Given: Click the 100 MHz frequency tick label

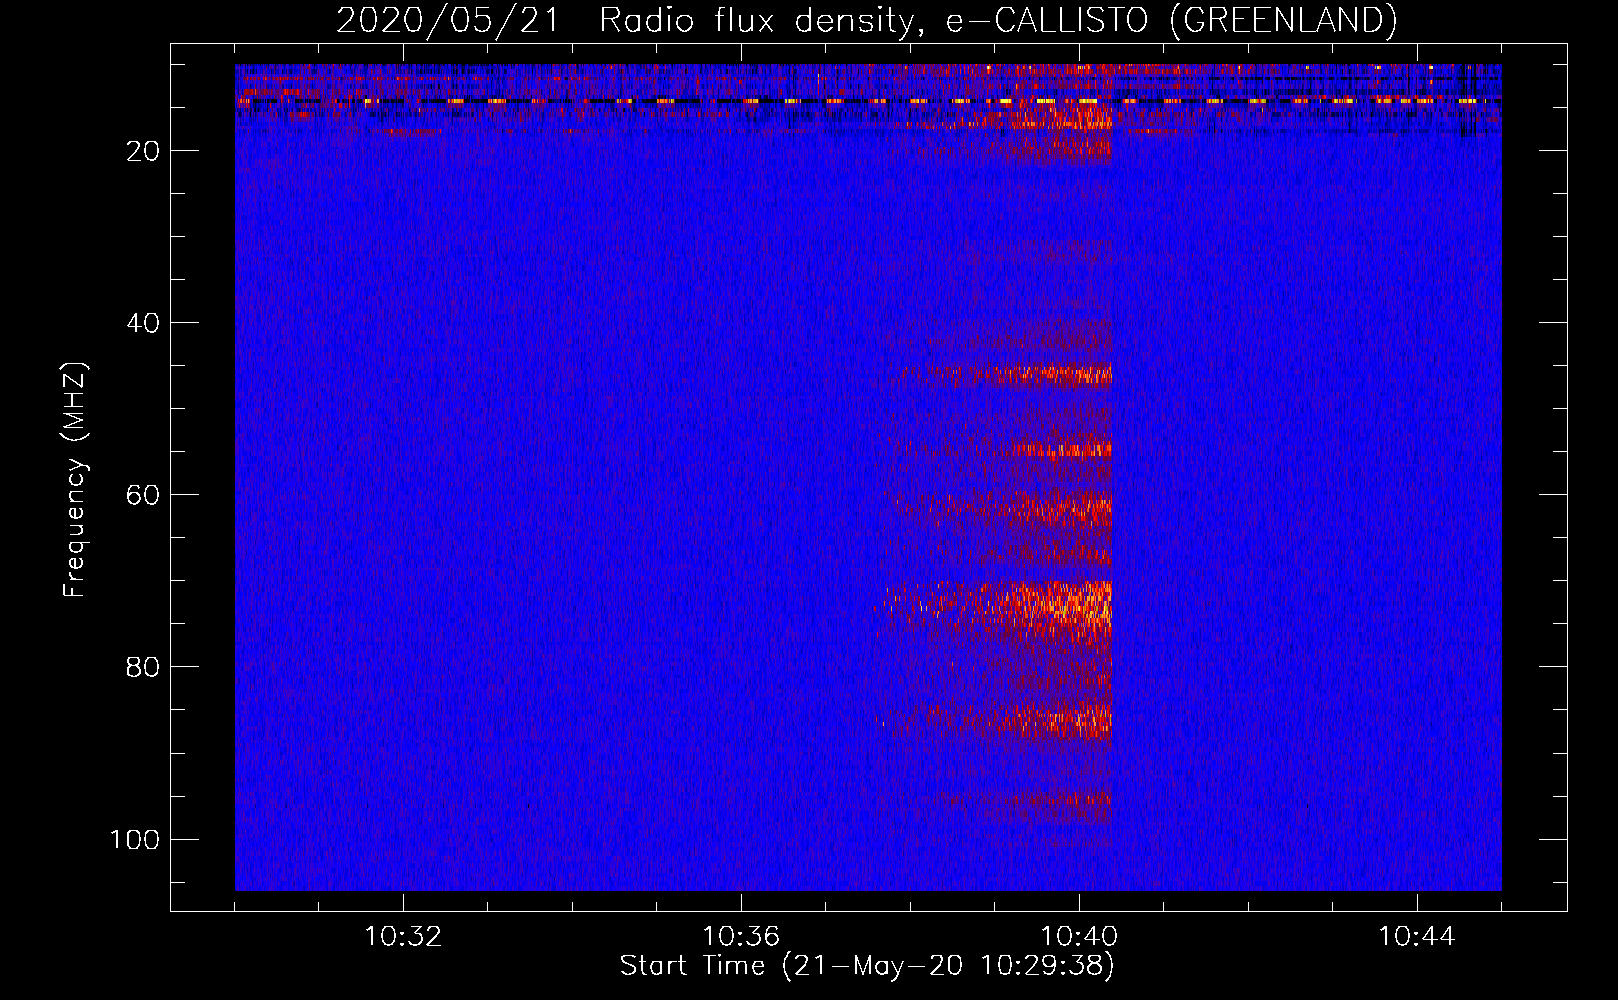Looking at the screenshot, I should [x=135, y=839].
